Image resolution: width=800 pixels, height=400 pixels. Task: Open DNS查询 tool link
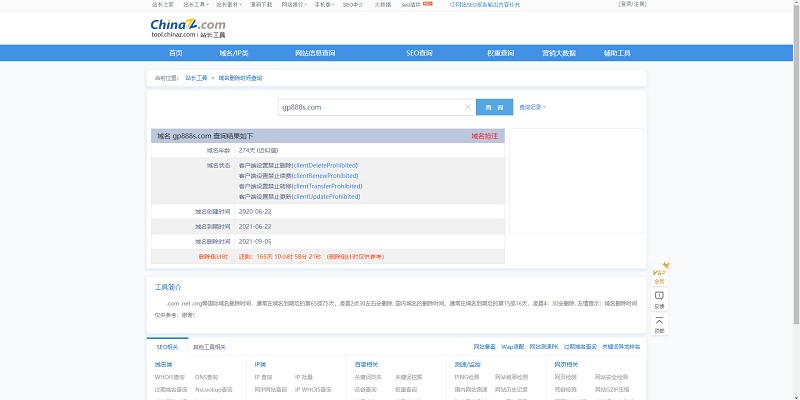pos(207,377)
